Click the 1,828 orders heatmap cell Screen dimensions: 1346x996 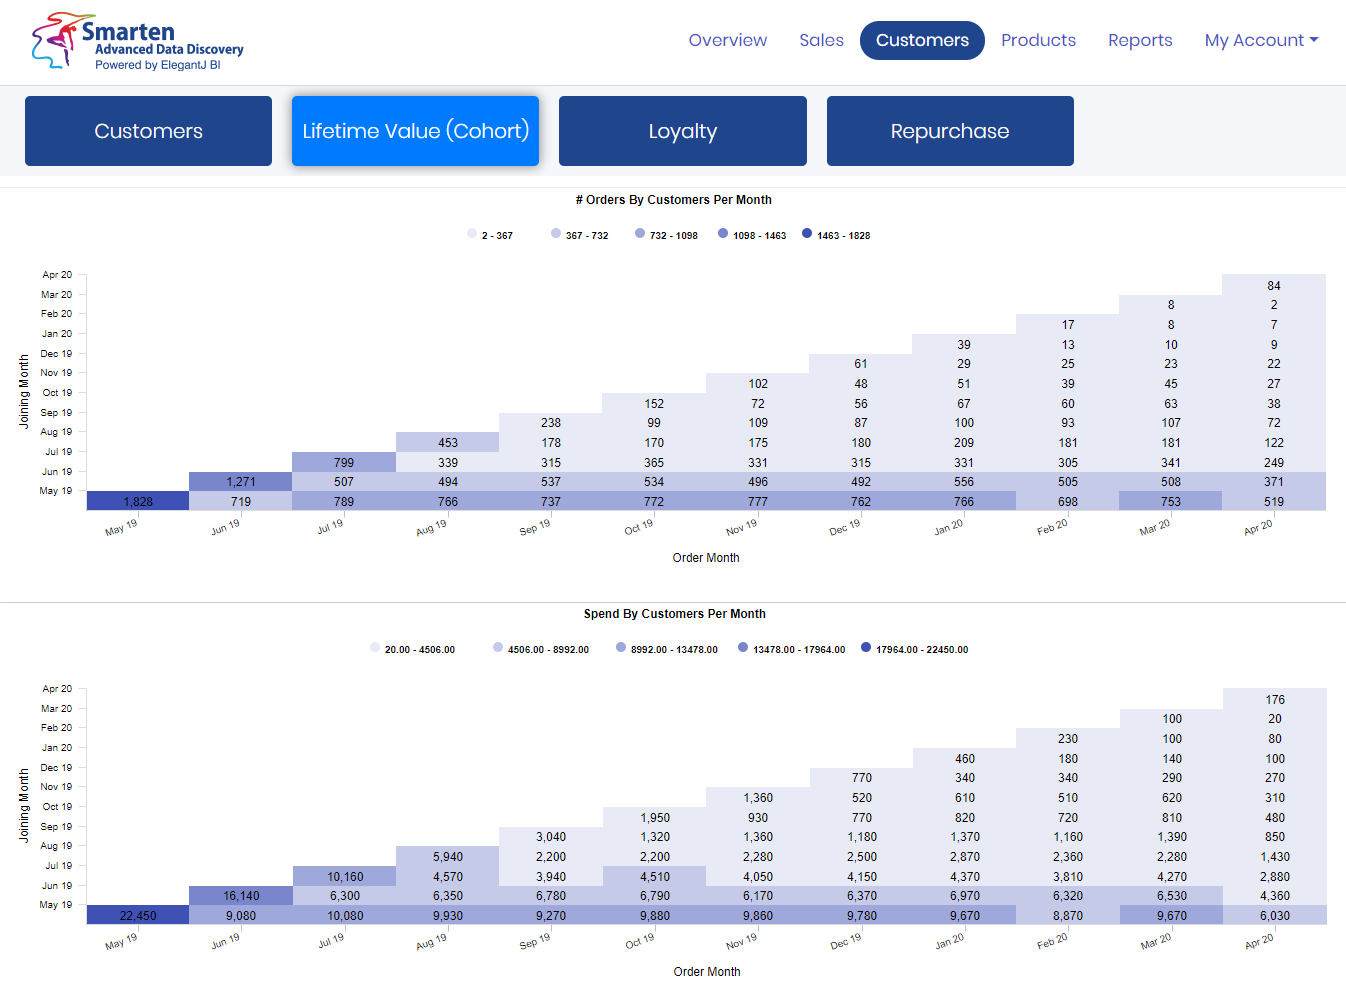pos(138,501)
